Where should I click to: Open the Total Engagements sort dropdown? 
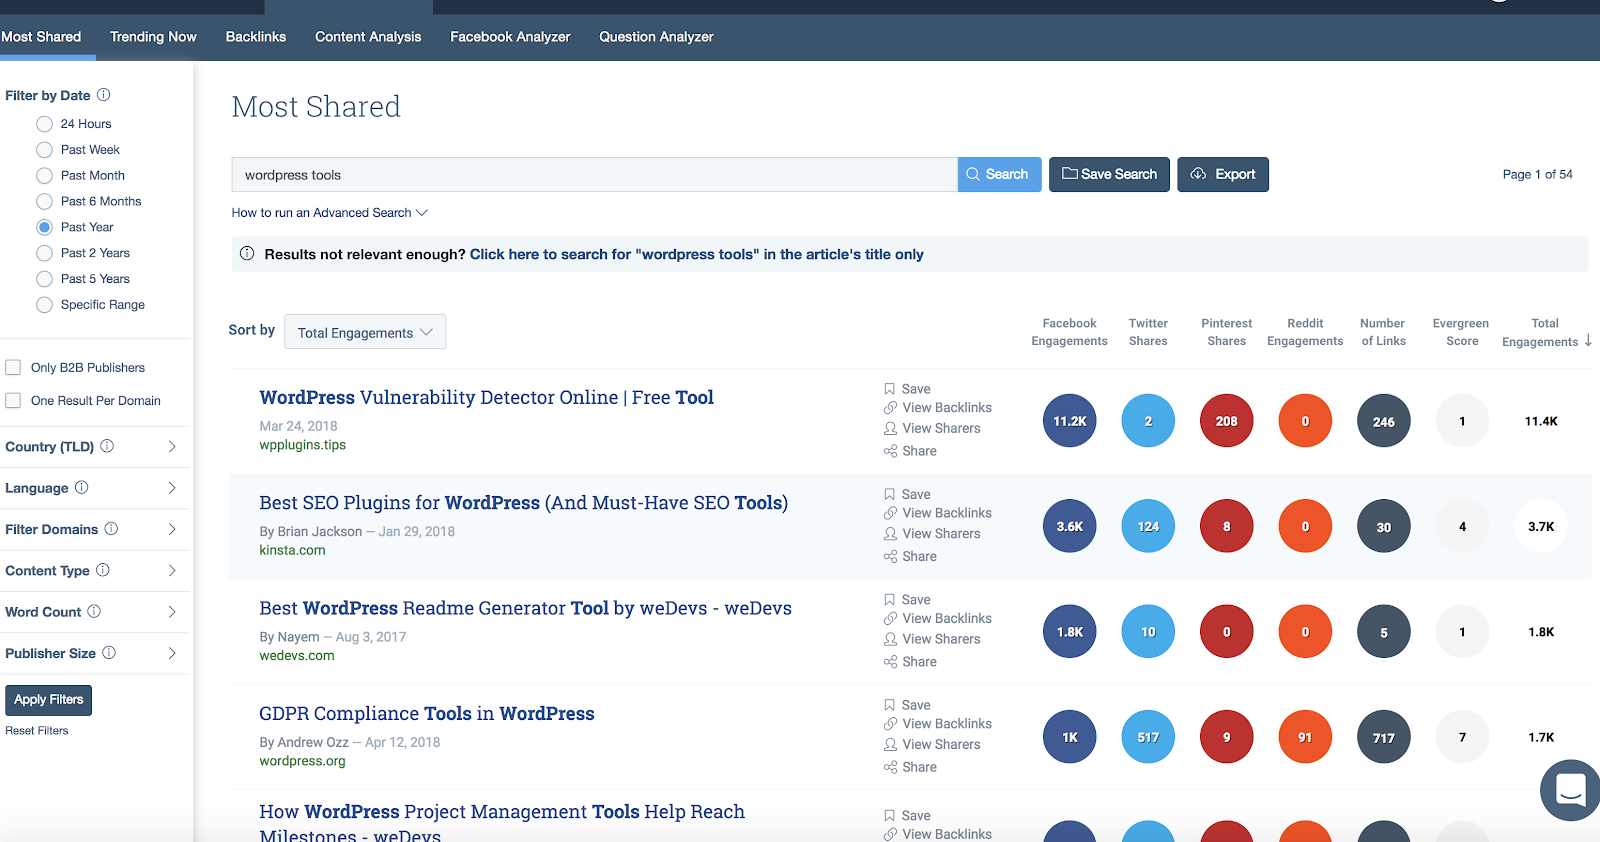pyautogui.click(x=365, y=332)
